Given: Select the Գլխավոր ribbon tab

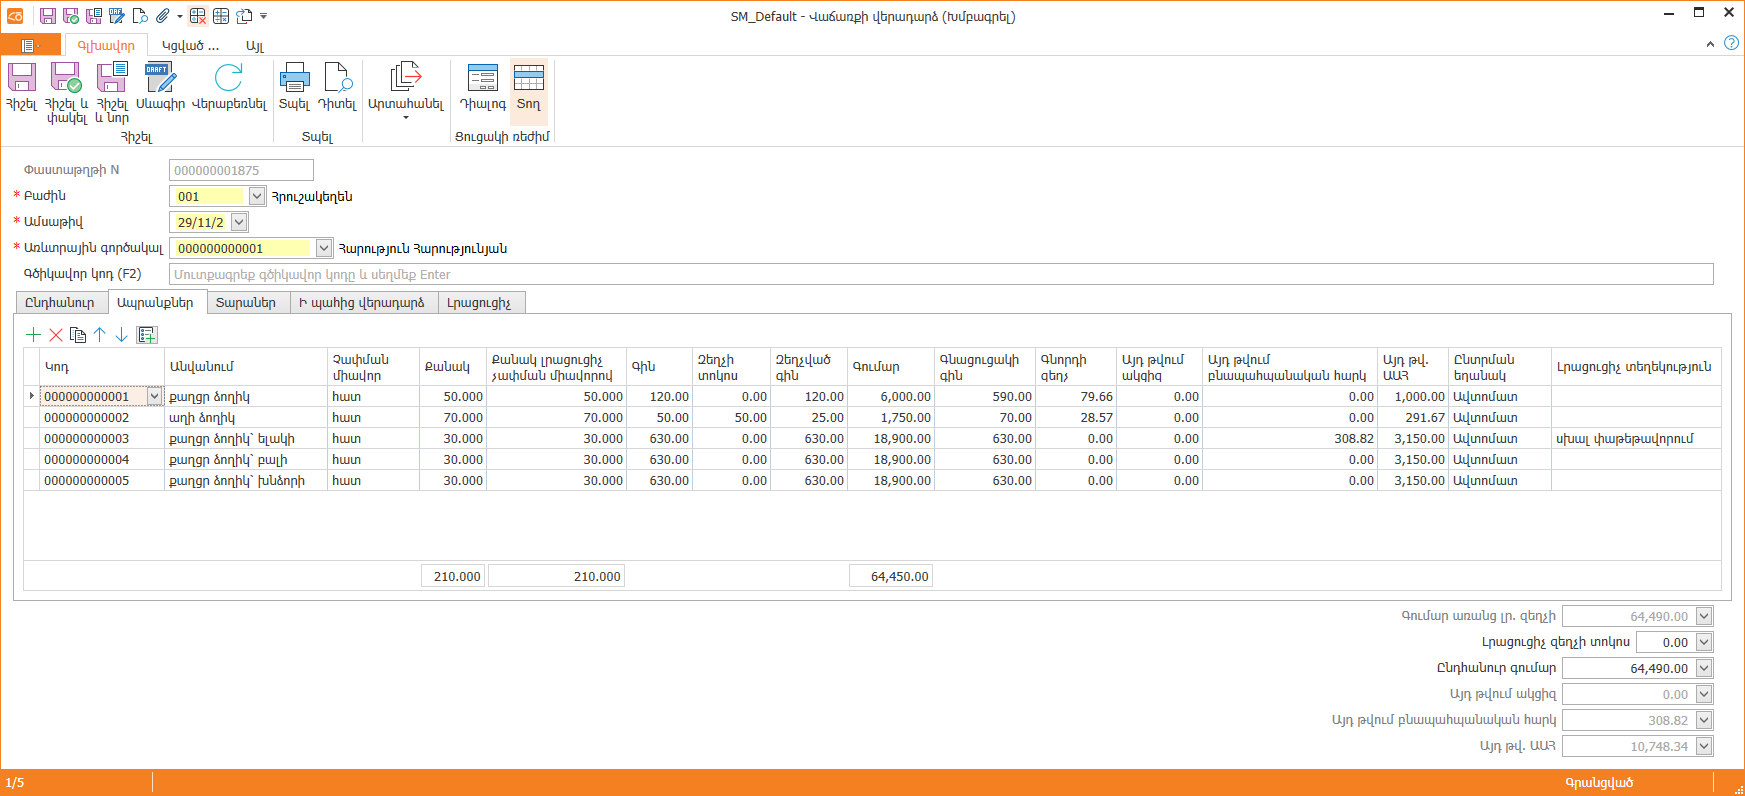Looking at the screenshot, I should pyautogui.click(x=106, y=45).
